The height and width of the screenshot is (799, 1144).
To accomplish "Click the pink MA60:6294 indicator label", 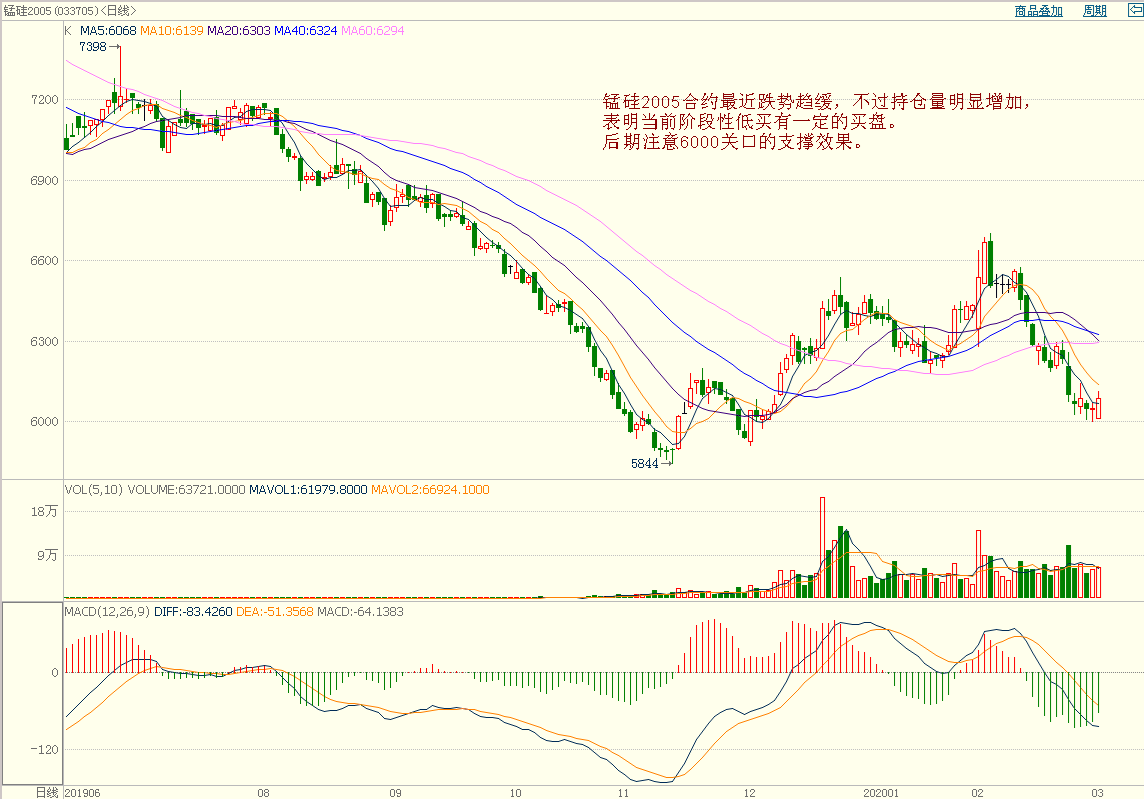I will coord(375,31).
